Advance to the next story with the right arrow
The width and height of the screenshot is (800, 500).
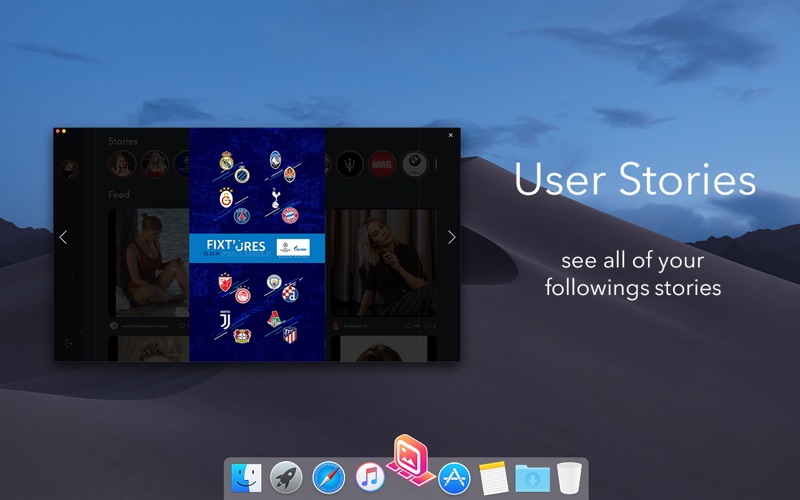[452, 237]
